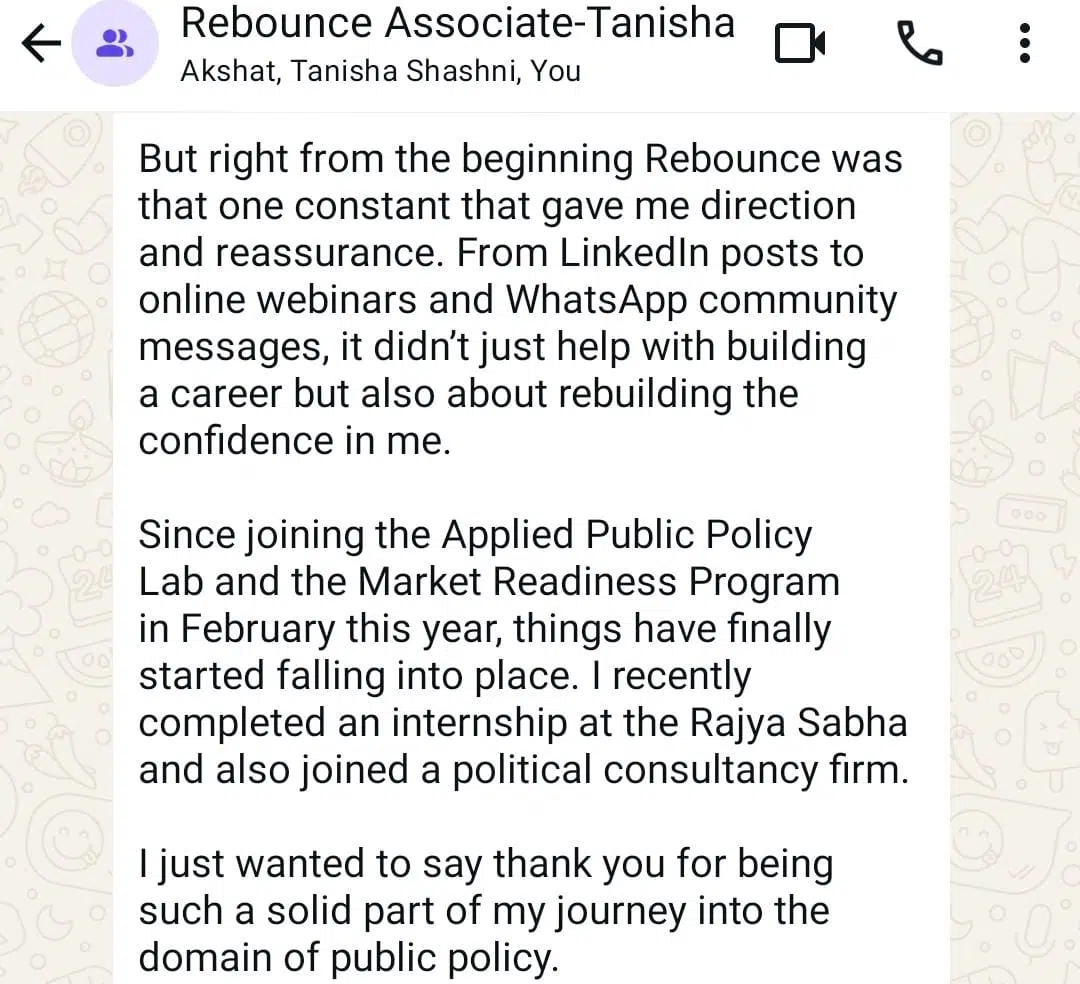Start a video call with the group
Screen dimensions: 1080x984
click(x=801, y=43)
